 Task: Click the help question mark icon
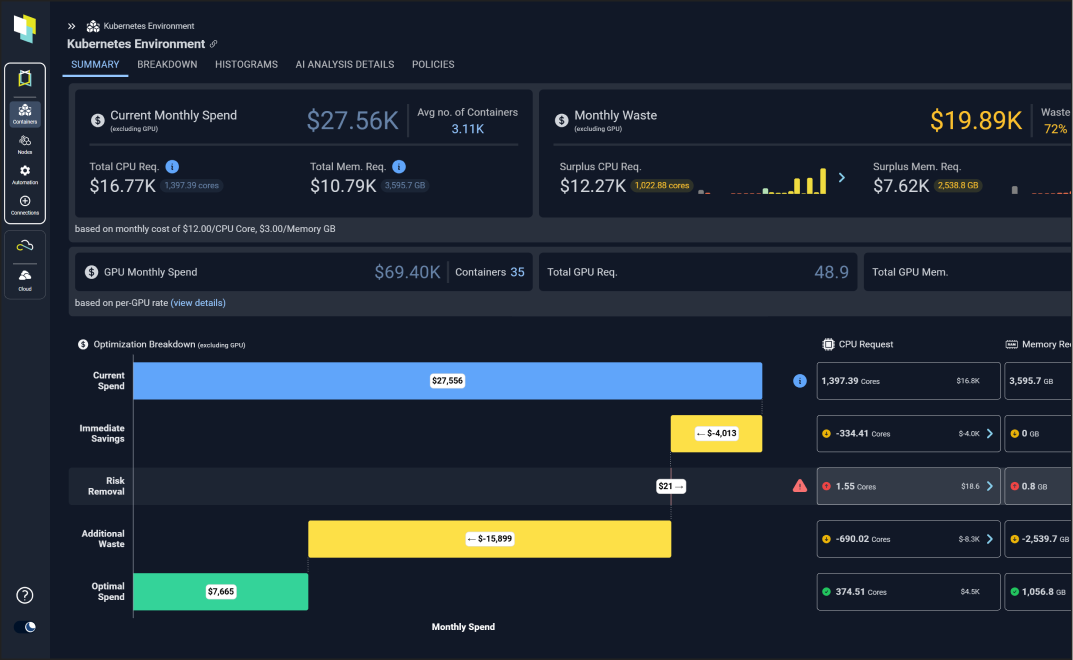pyautogui.click(x=25, y=595)
